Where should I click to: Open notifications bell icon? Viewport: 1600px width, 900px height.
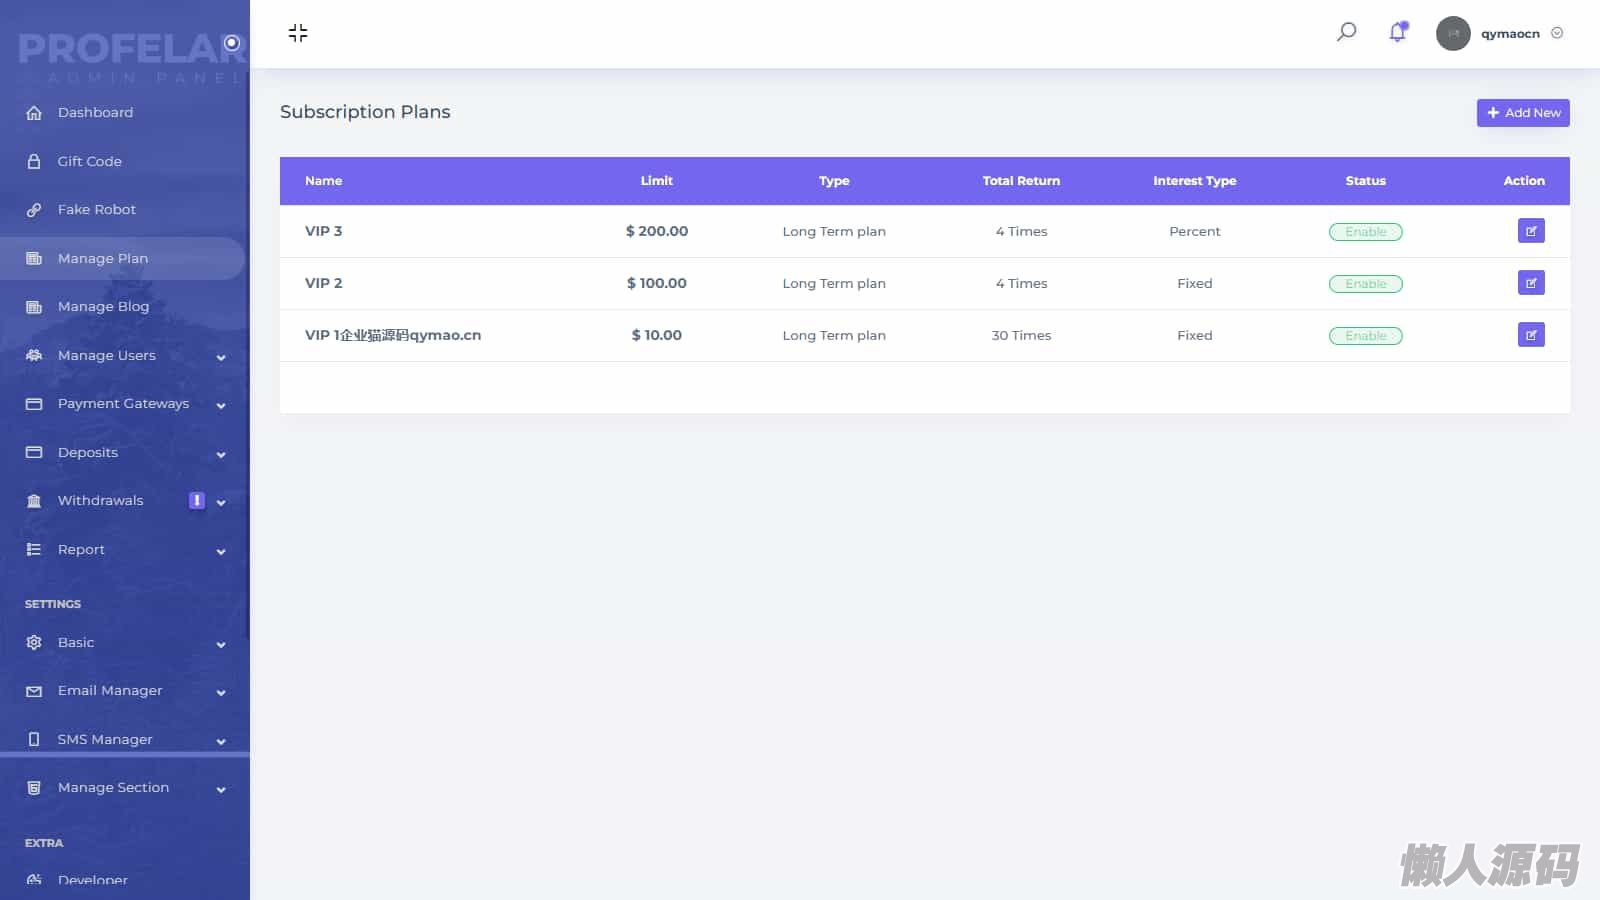coord(1397,32)
